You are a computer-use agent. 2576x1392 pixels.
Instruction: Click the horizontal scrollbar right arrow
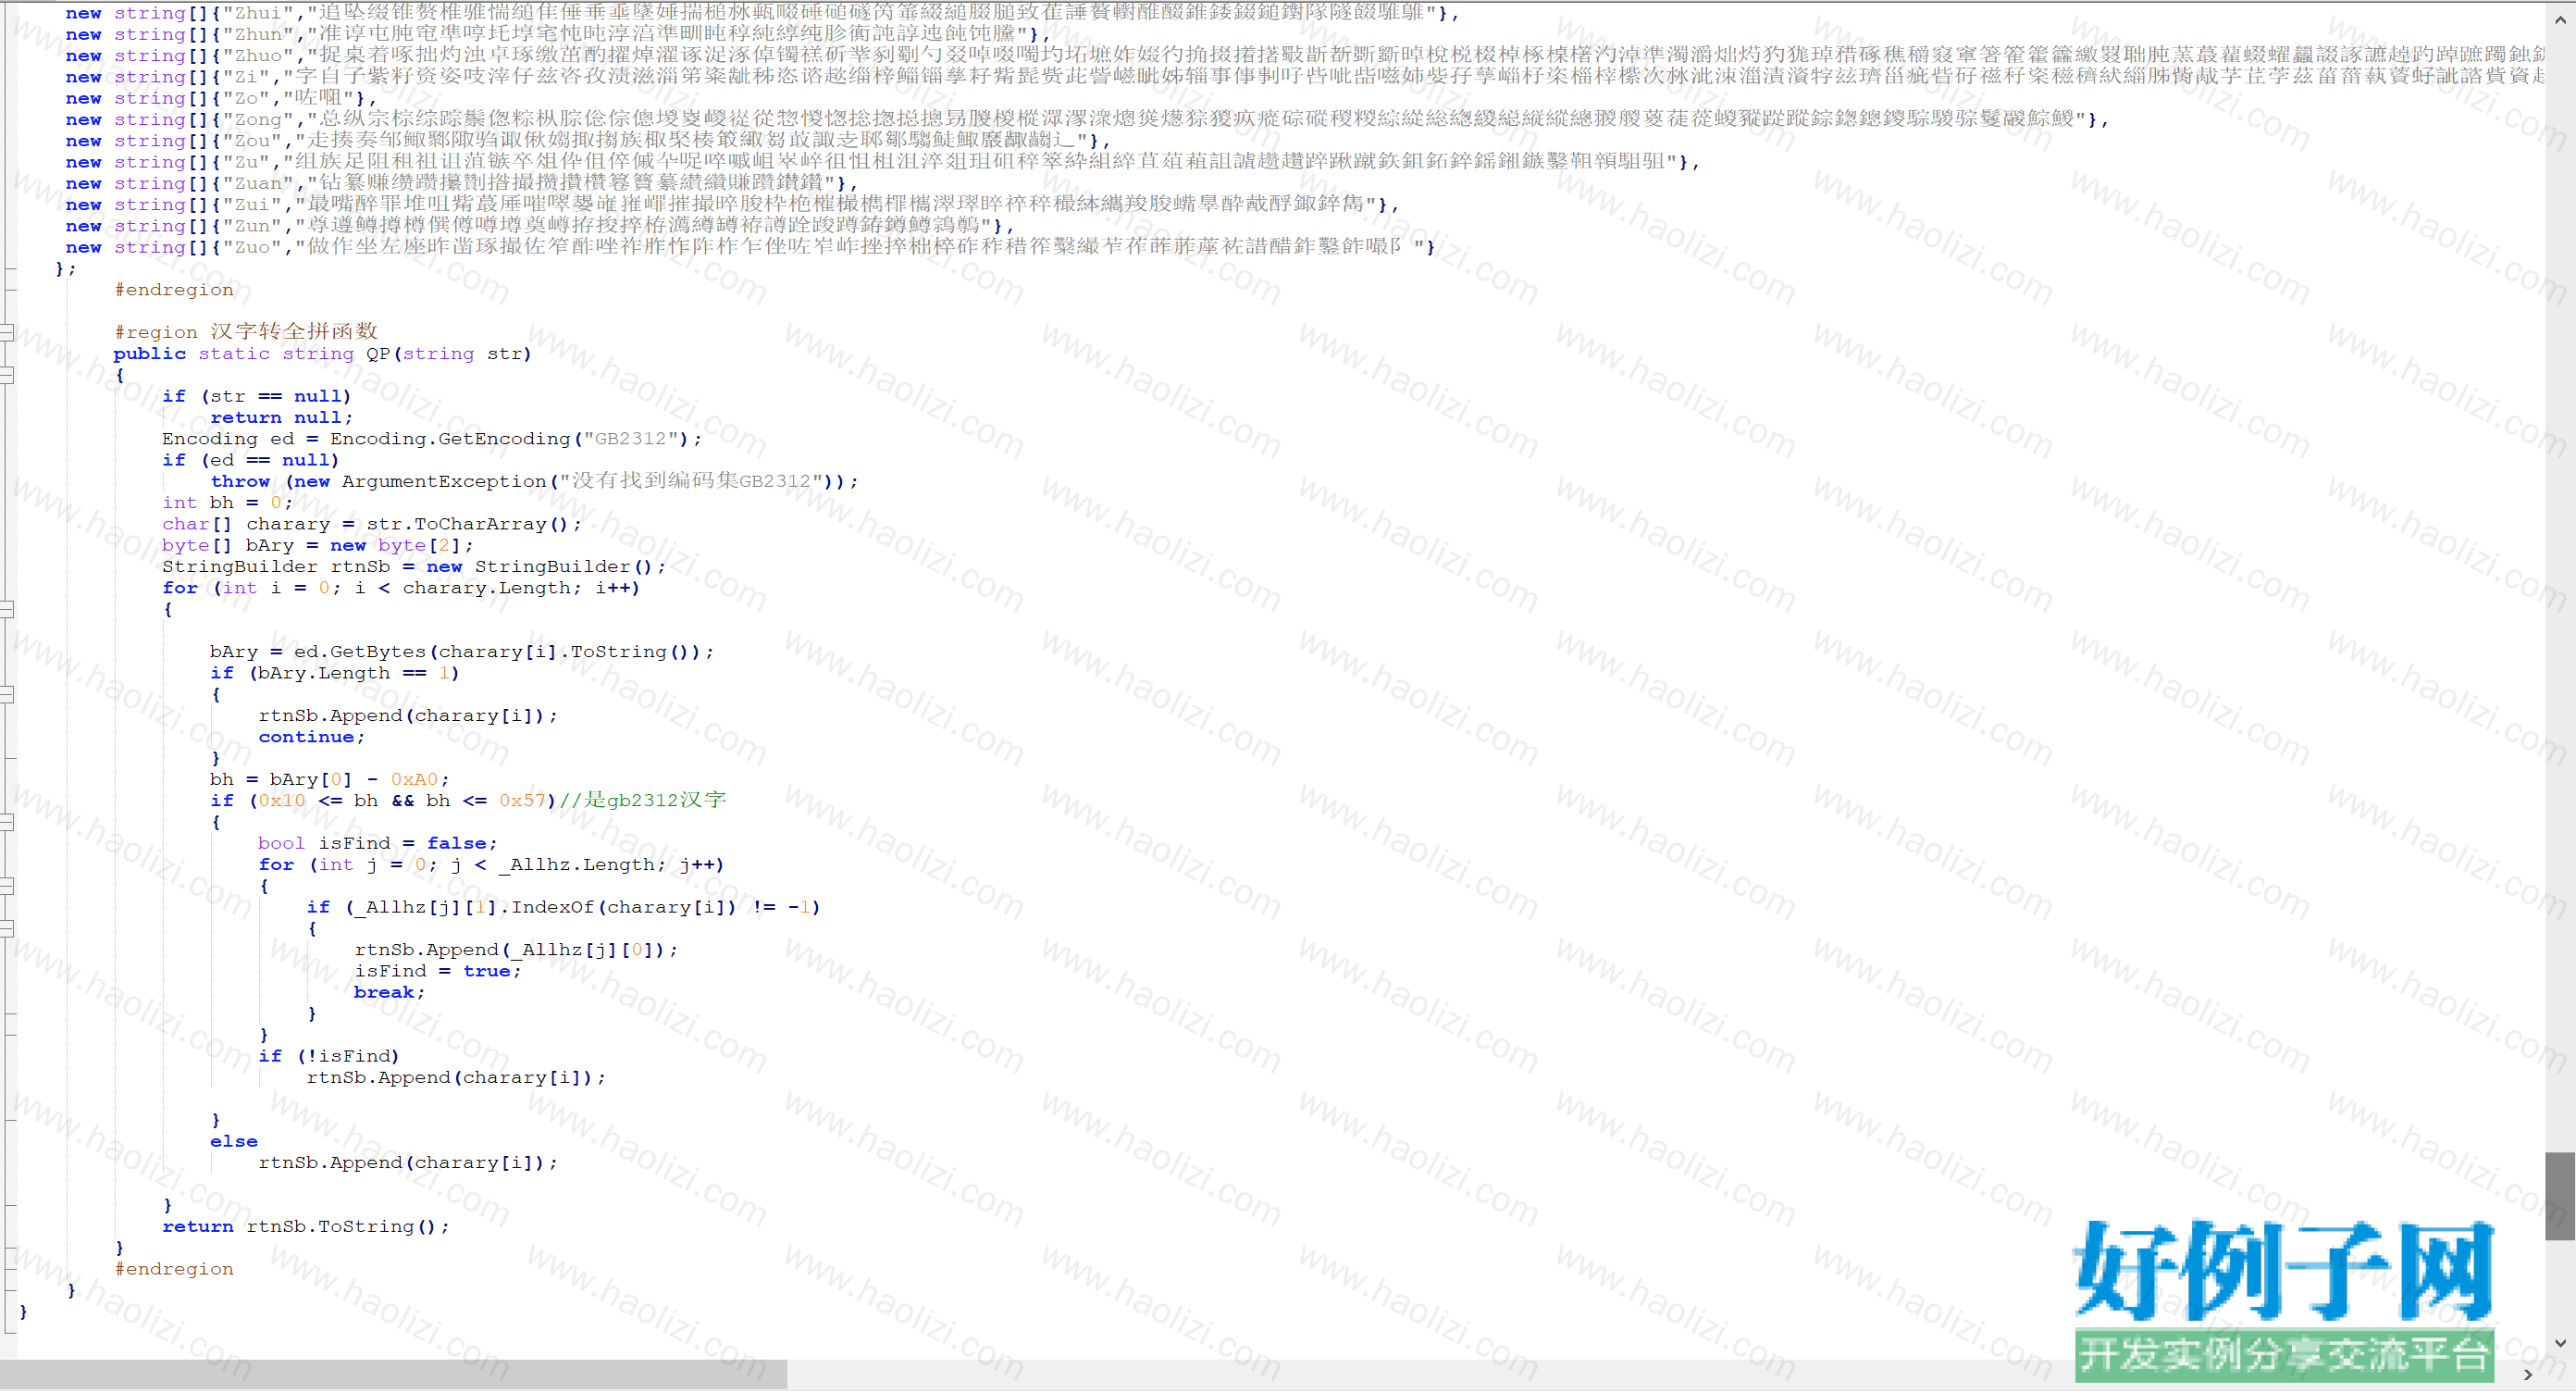click(2528, 1375)
